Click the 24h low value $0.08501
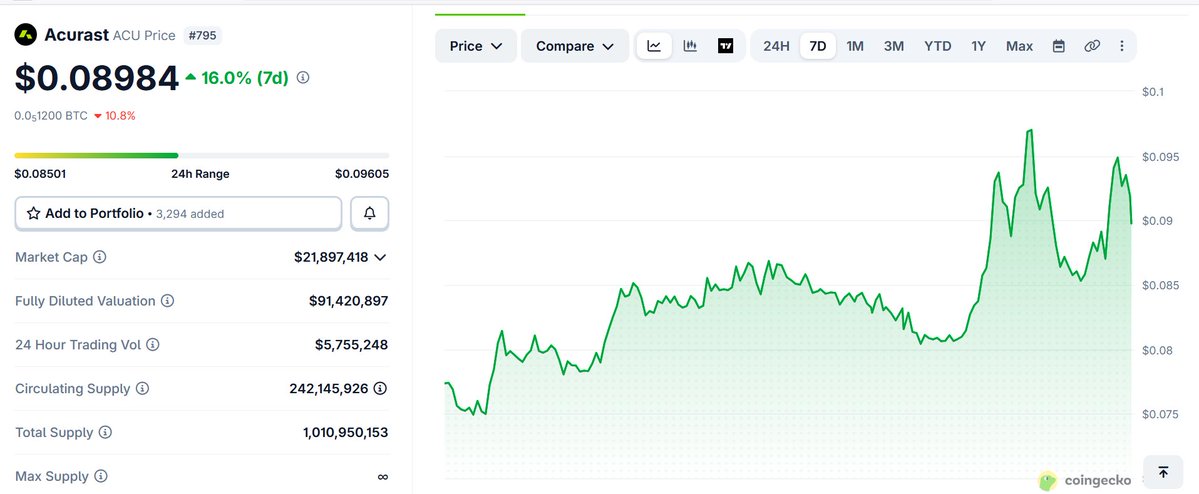 tap(41, 174)
